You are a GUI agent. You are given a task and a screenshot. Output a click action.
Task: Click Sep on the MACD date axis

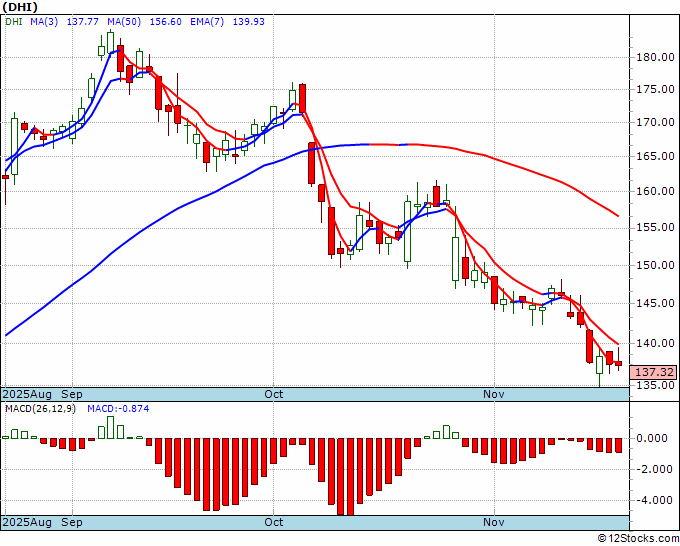point(72,522)
